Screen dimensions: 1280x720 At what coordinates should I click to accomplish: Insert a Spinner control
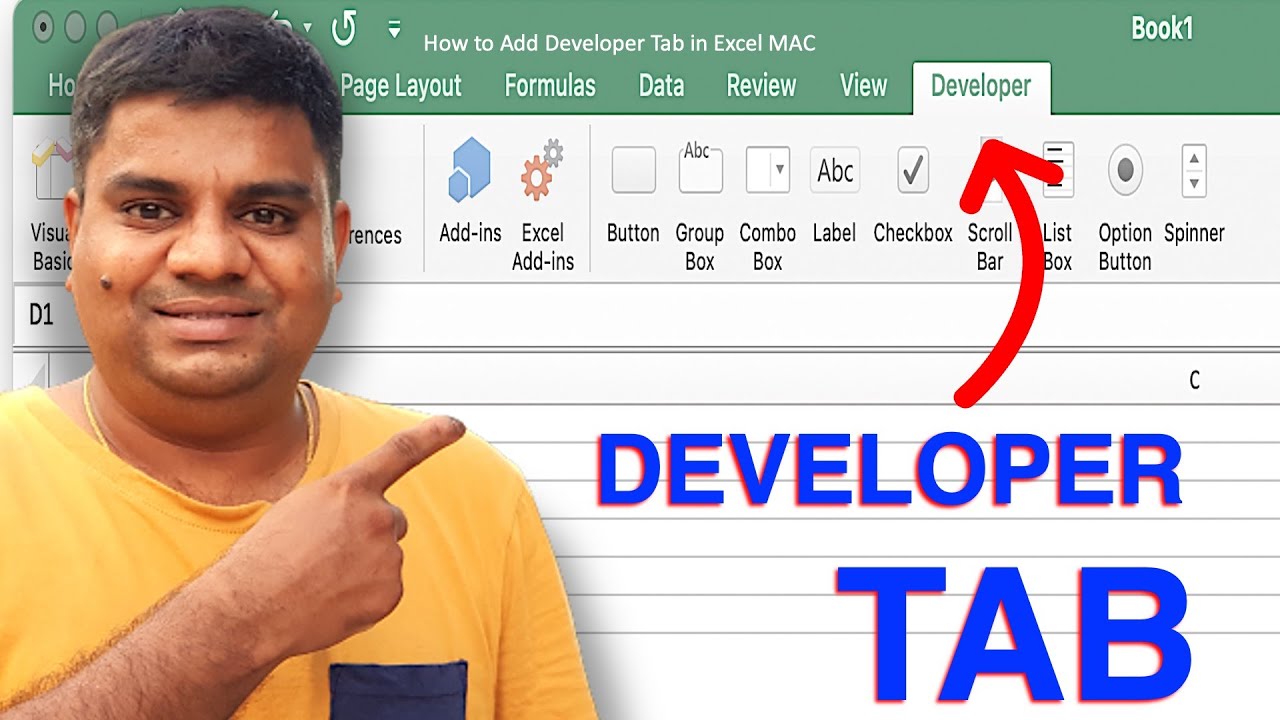(1194, 170)
